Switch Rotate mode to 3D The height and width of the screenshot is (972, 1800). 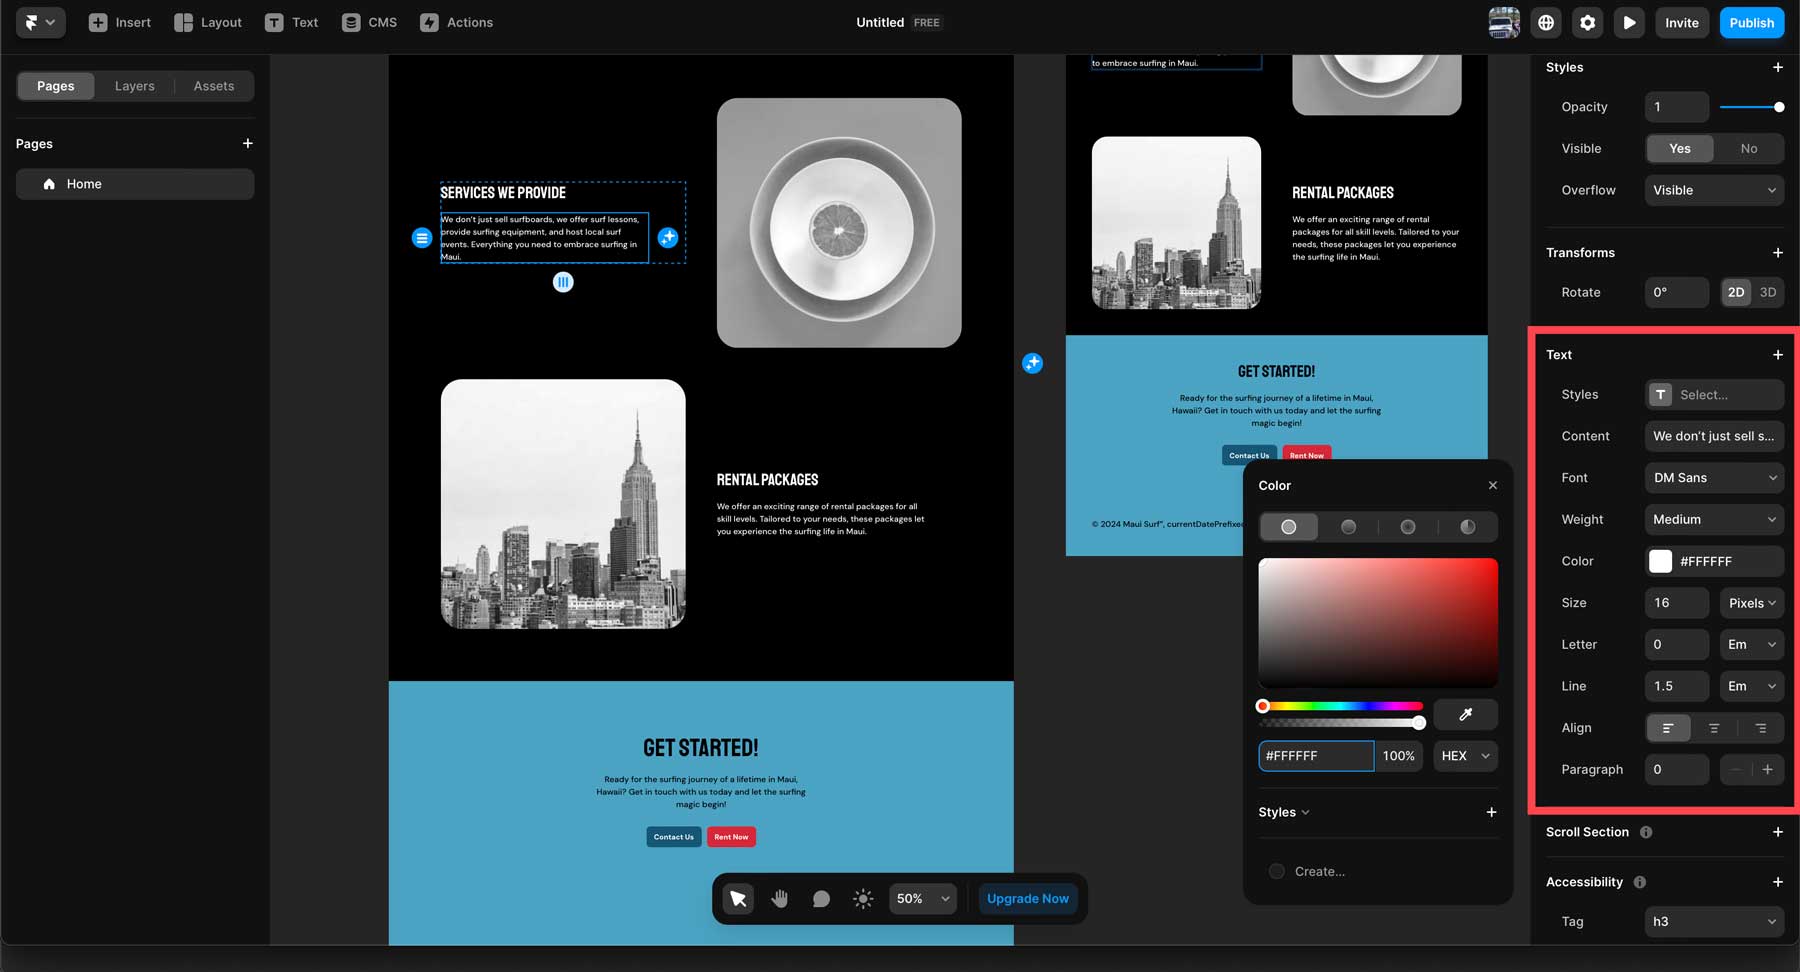(1767, 292)
